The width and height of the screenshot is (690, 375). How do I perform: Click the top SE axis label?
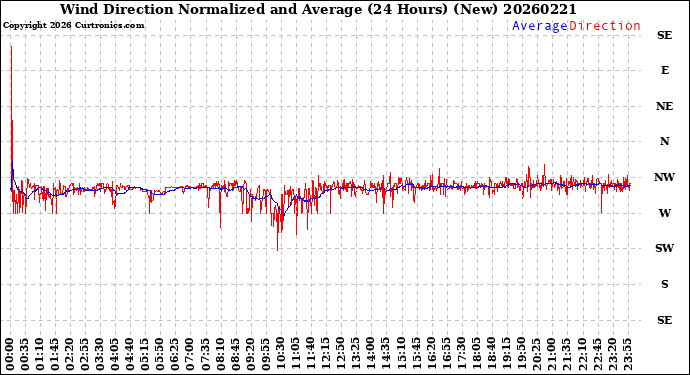click(664, 35)
